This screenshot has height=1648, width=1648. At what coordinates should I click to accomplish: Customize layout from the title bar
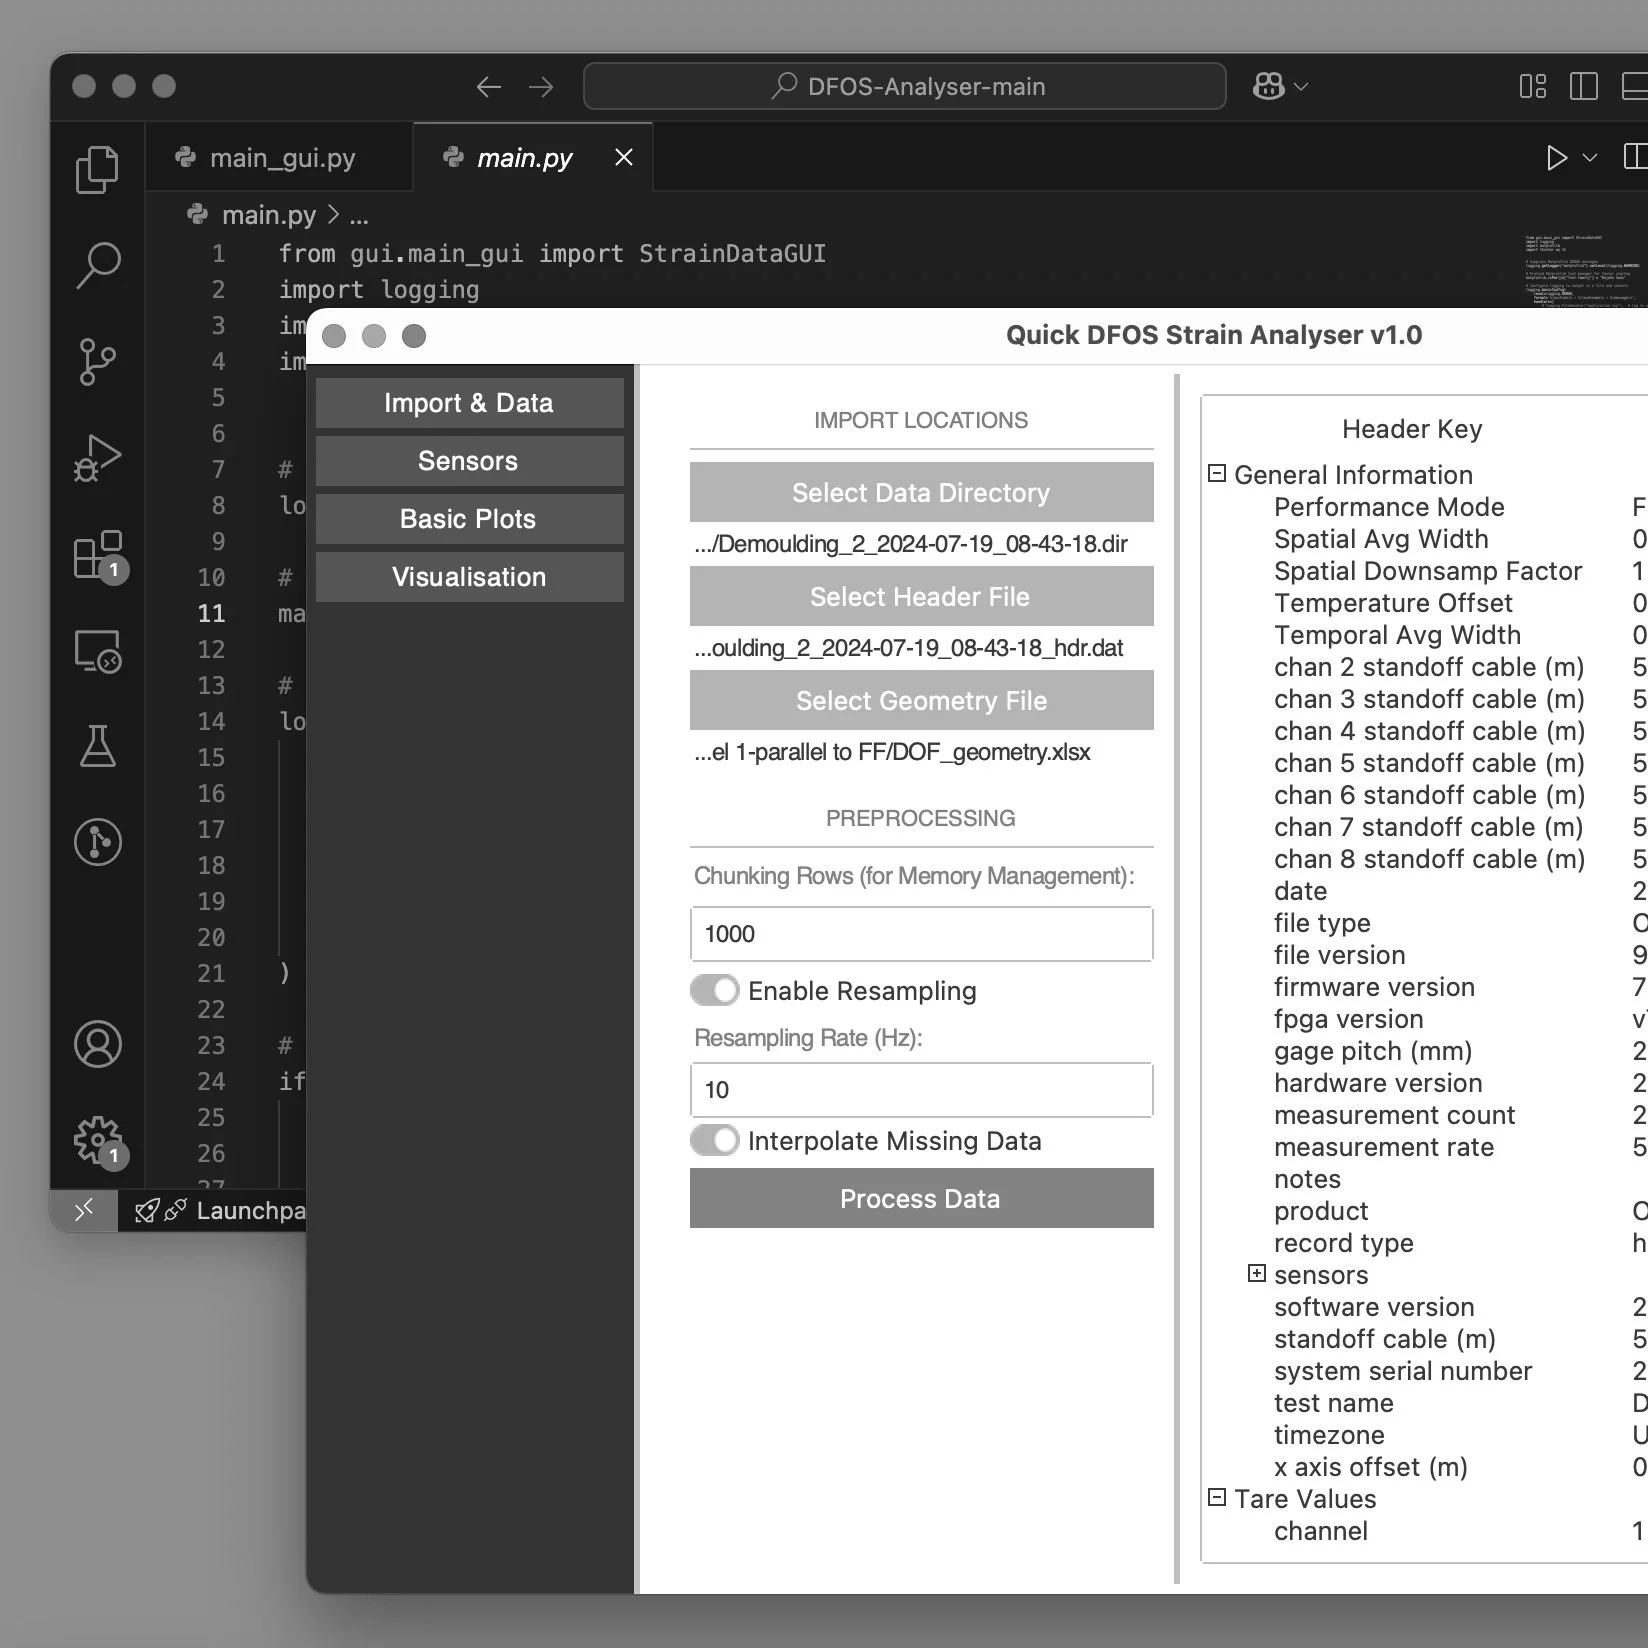coord(1533,87)
